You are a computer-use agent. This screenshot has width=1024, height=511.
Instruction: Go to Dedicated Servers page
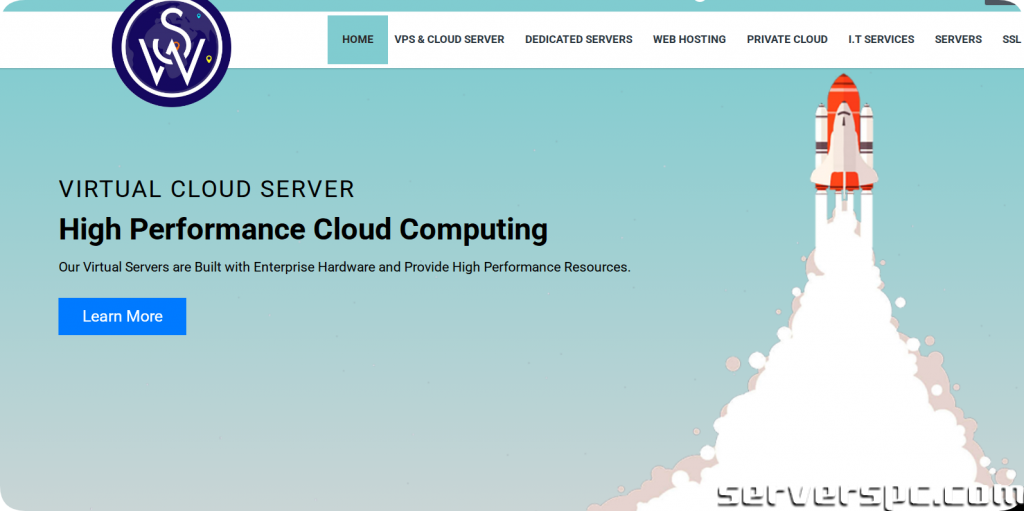578,40
